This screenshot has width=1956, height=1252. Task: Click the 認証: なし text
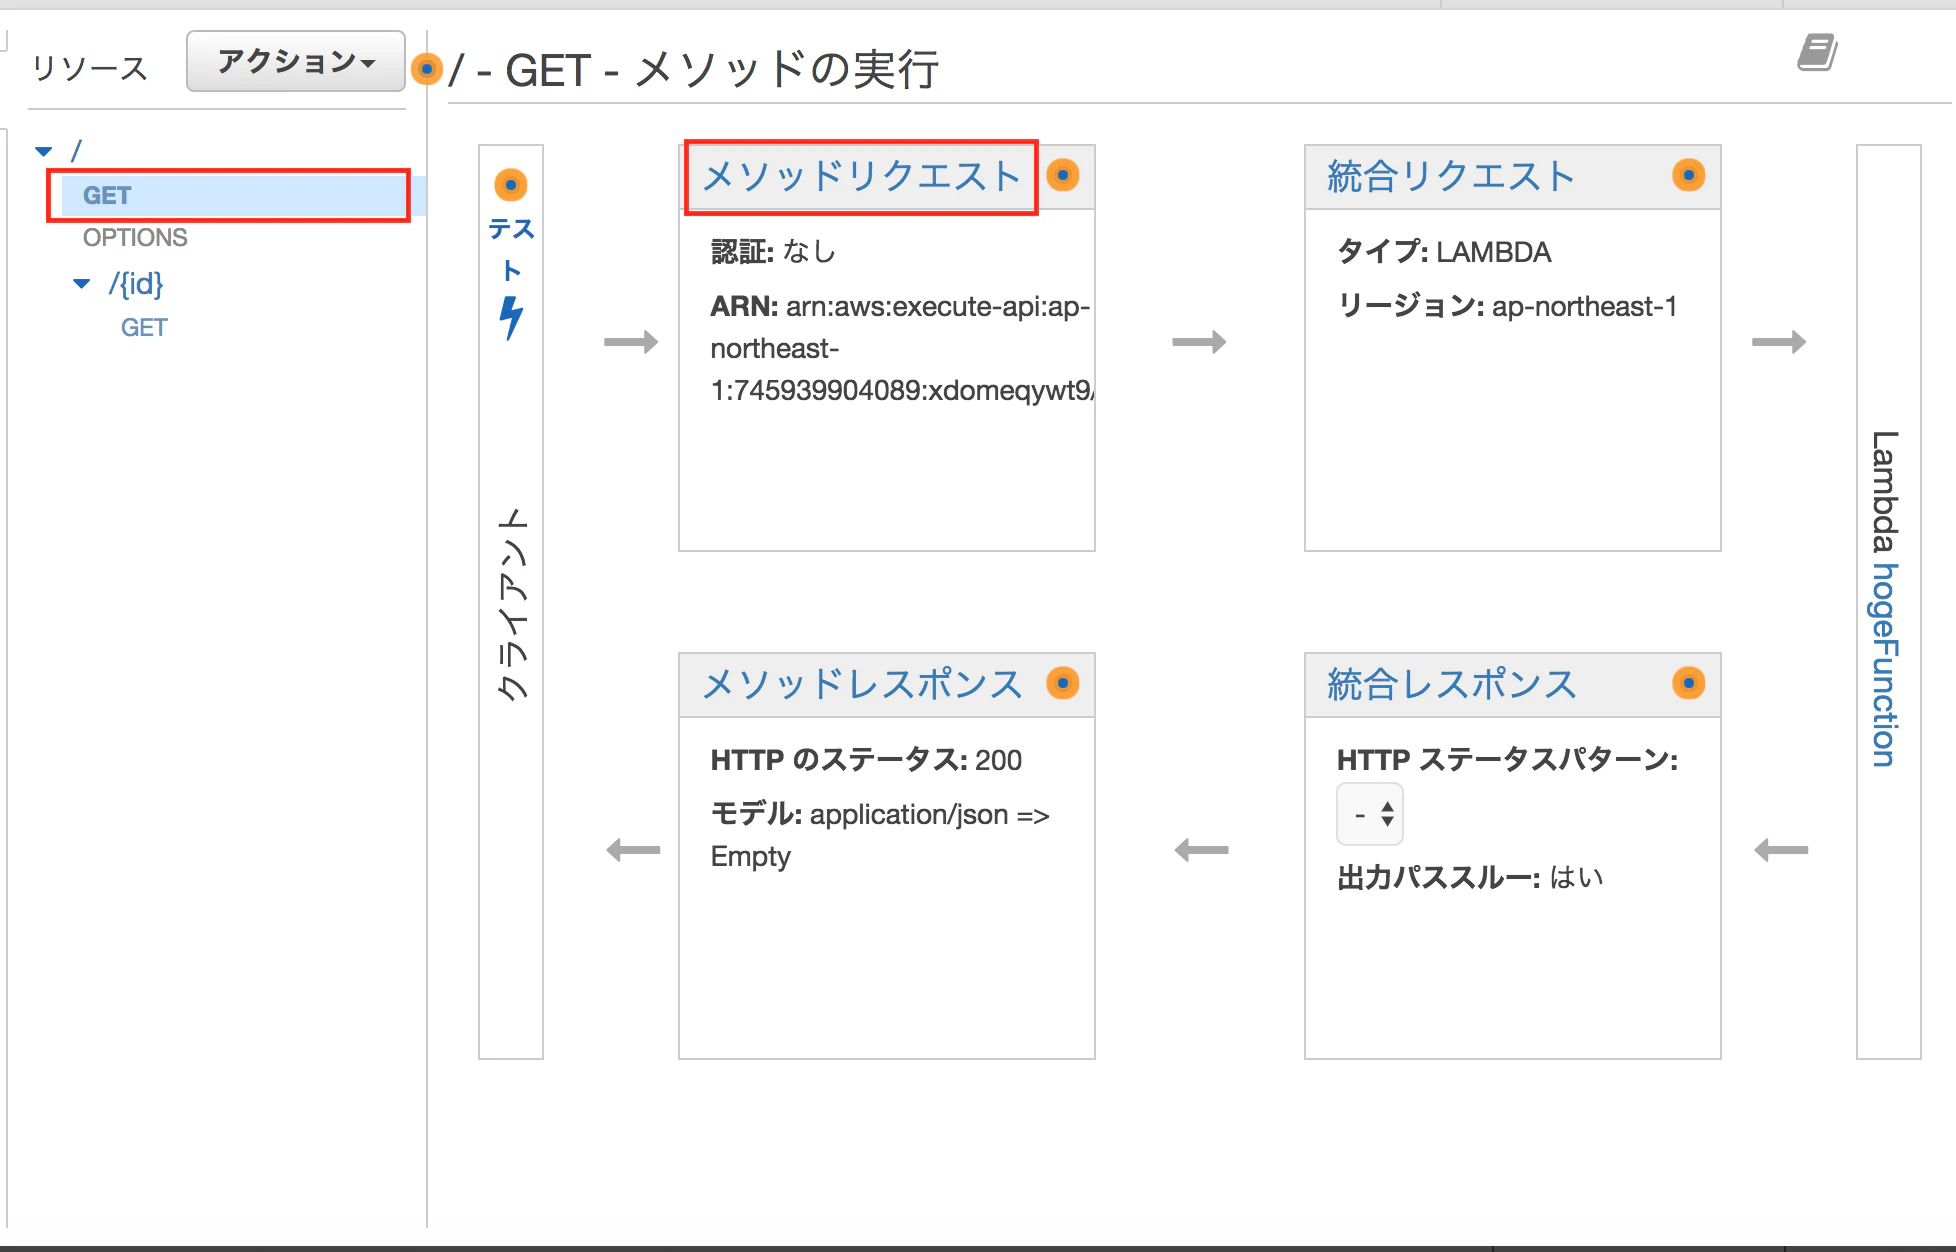point(773,251)
